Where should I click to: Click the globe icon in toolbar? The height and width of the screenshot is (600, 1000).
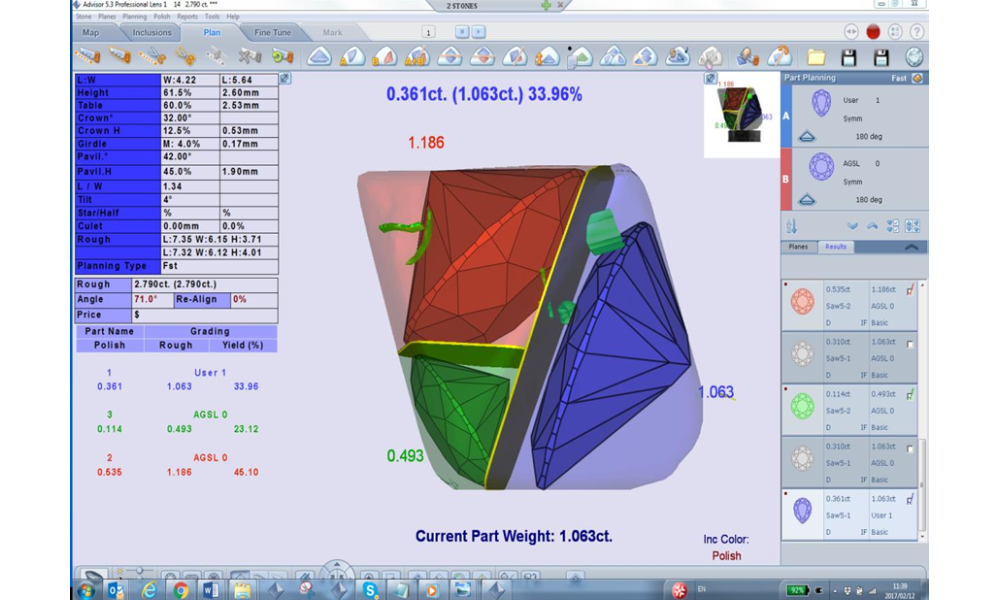[x=914, y=57]
